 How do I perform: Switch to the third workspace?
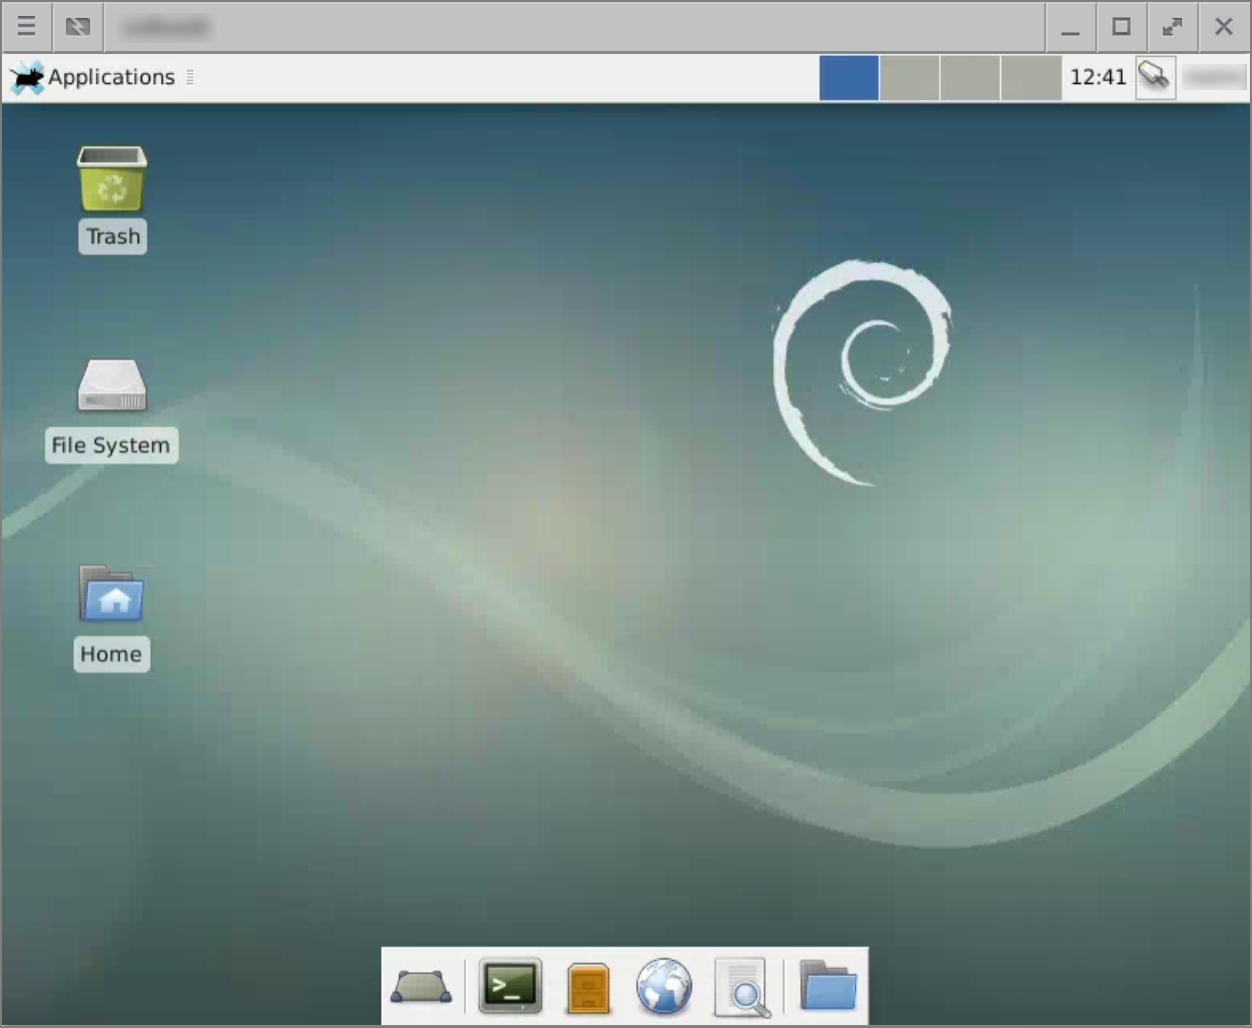pos(969,77)
